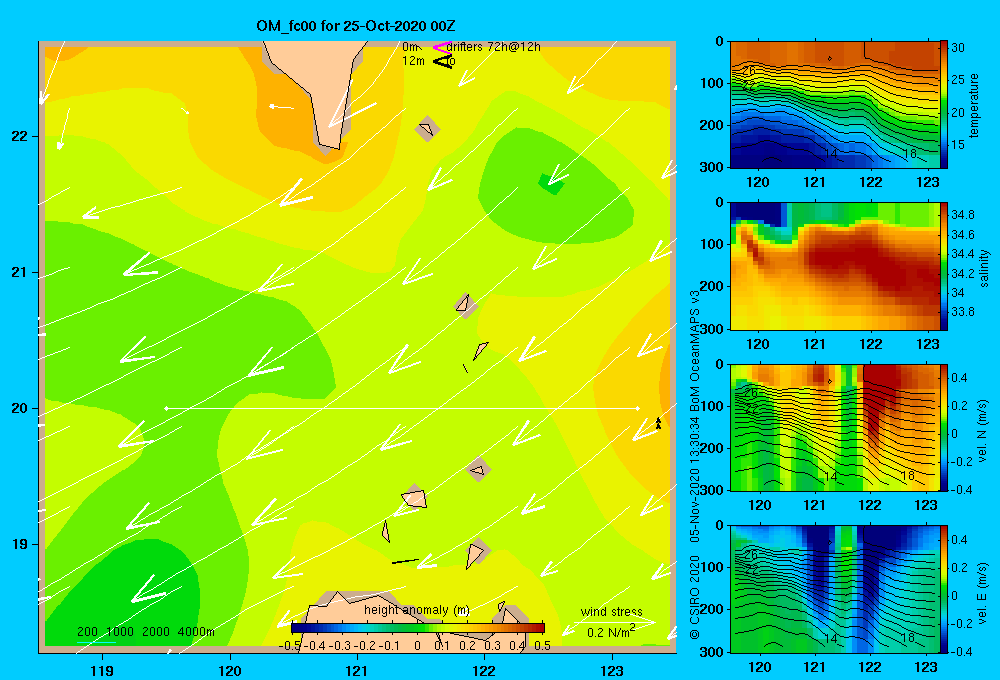The height and width of the screenshot is (680, 1000).
Task: Click the salinity color bar
Action: 944,266
